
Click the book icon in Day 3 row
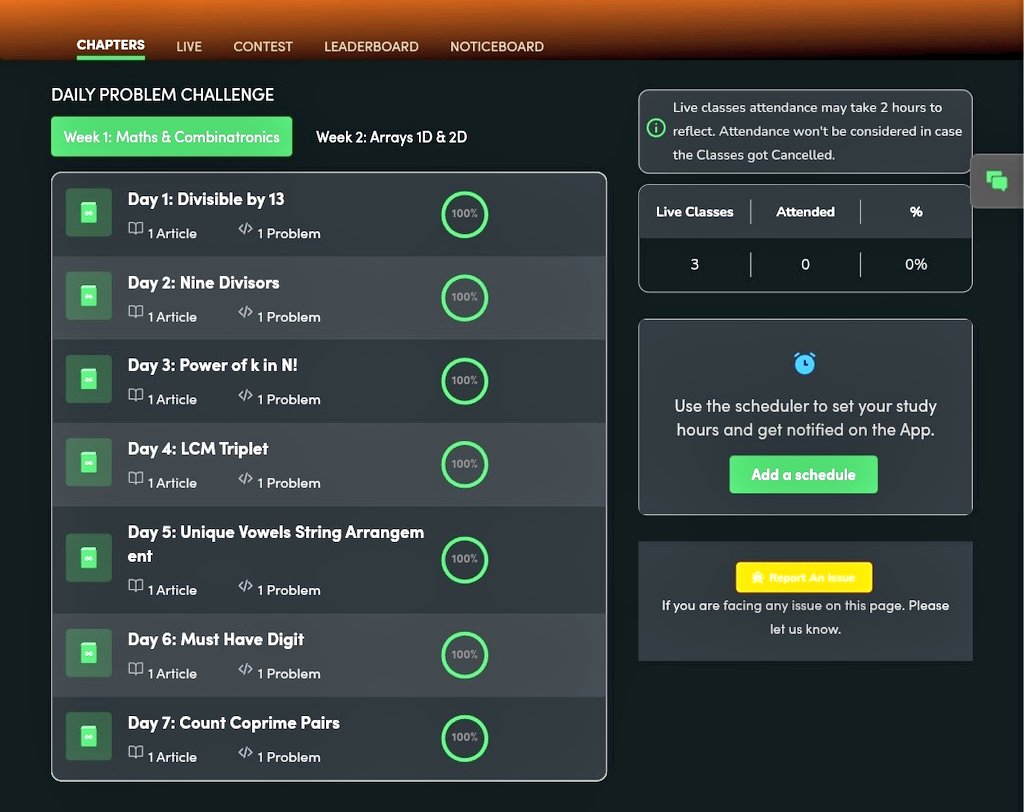(136, 395)
